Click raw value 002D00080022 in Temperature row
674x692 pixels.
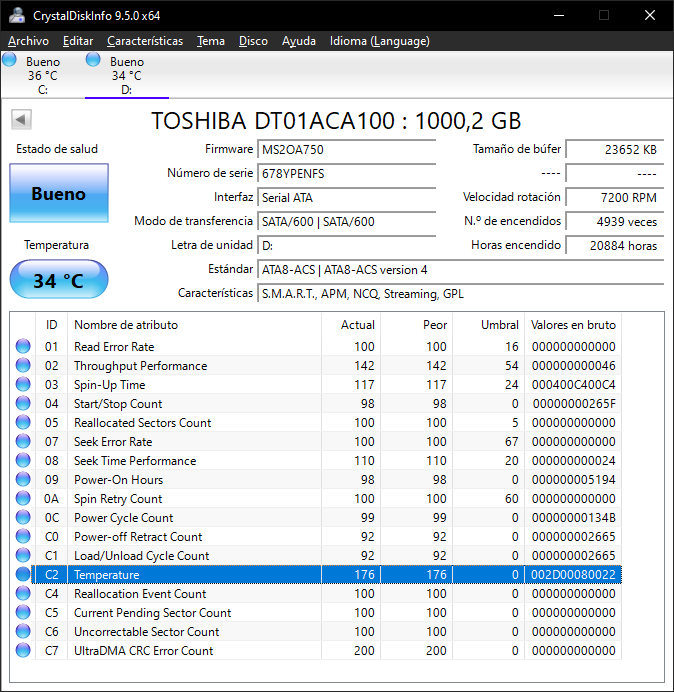pos(573,575)
